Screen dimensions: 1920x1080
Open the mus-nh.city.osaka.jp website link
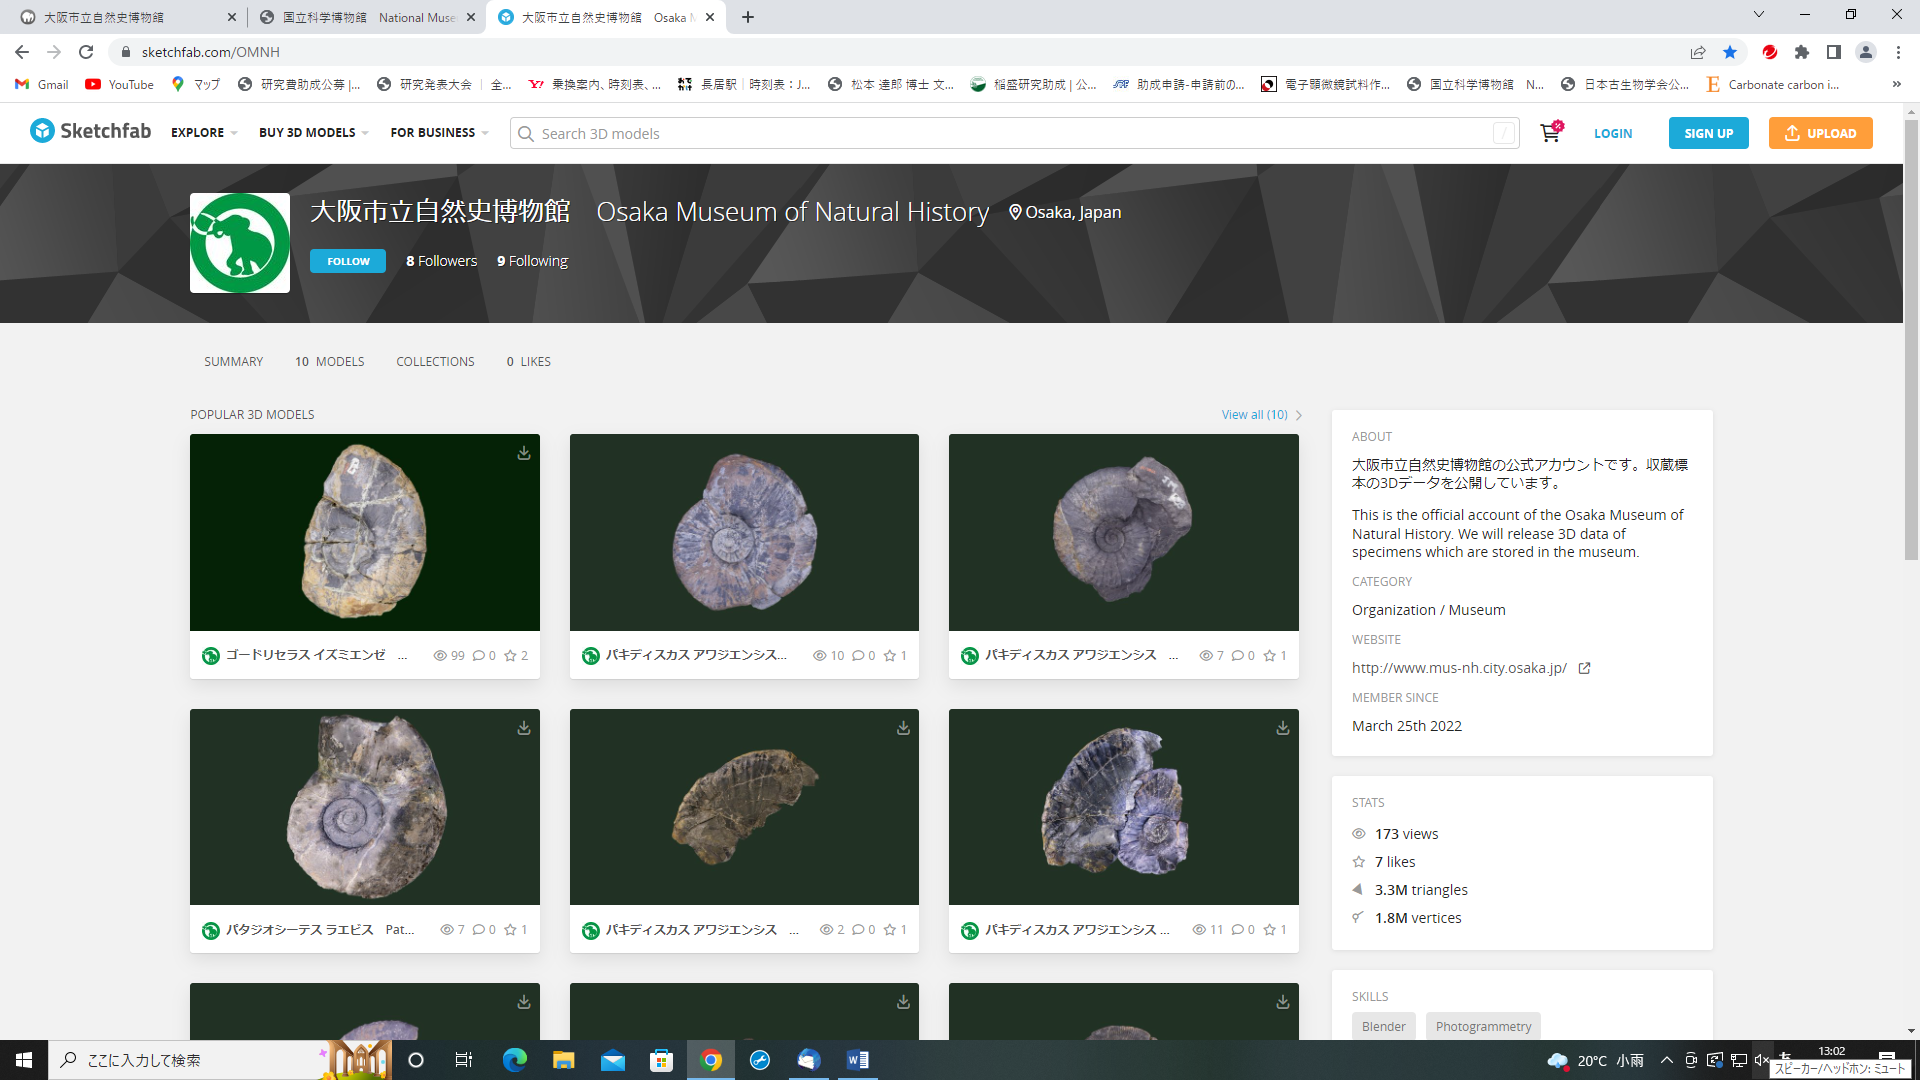(1459, 668)
